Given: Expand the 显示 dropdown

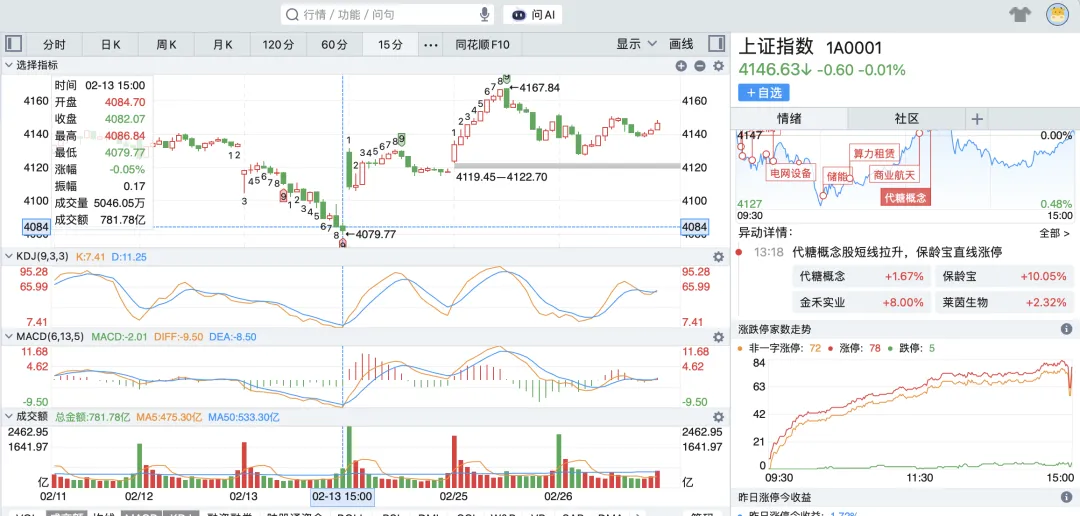Looking at the screenshot, I should point(636,44).
